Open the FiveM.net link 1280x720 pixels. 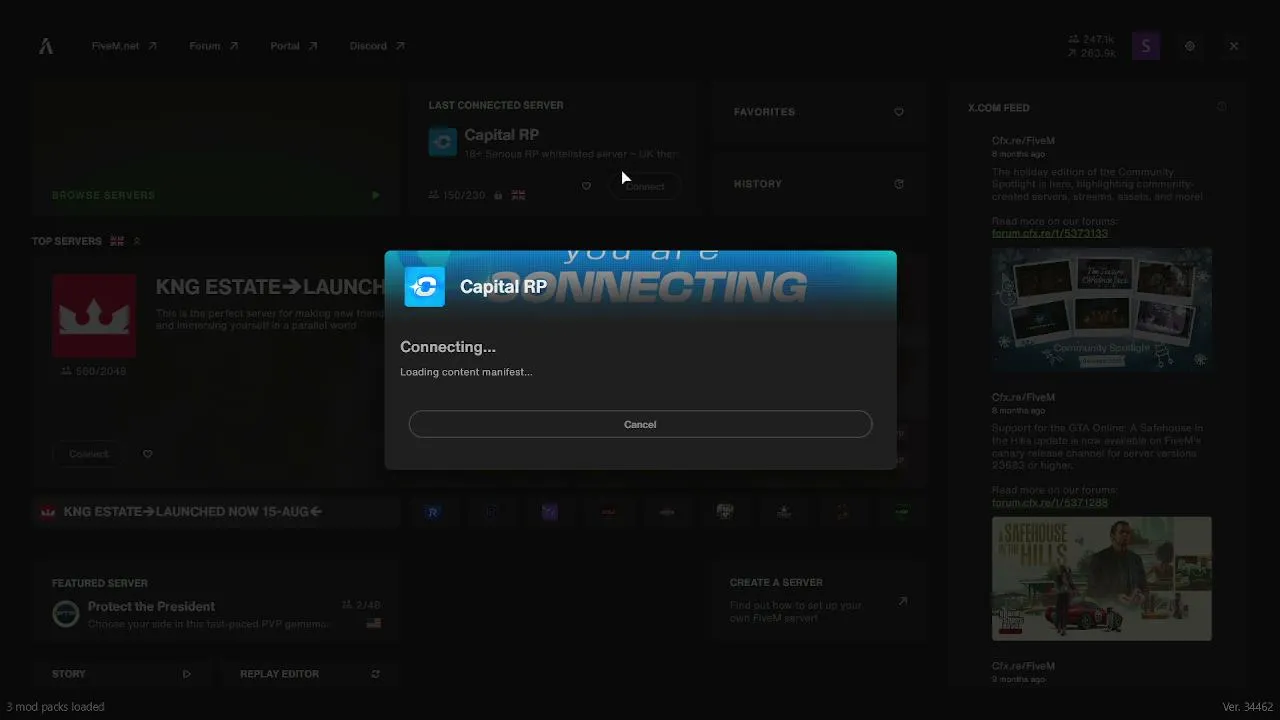(x=124, y=46)
